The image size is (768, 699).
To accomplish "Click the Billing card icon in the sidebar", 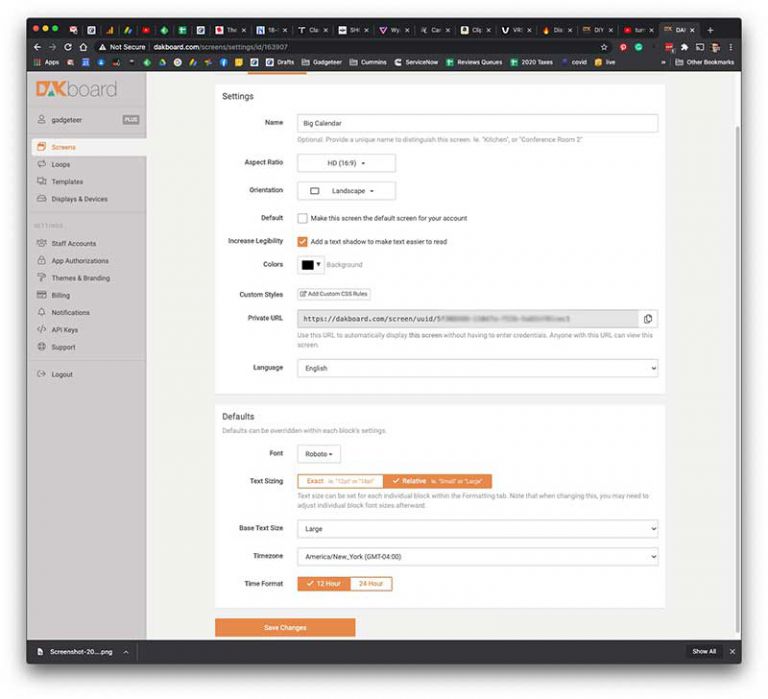I will [x=41, y=295].
